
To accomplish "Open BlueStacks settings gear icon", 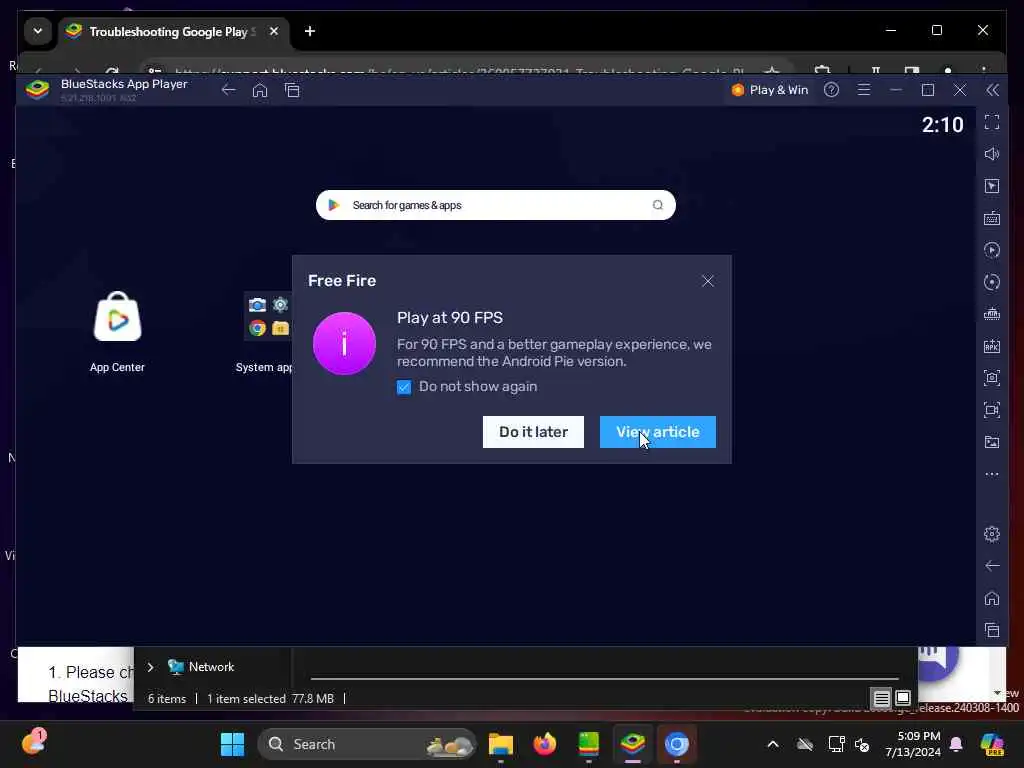I will pos(992,534).
